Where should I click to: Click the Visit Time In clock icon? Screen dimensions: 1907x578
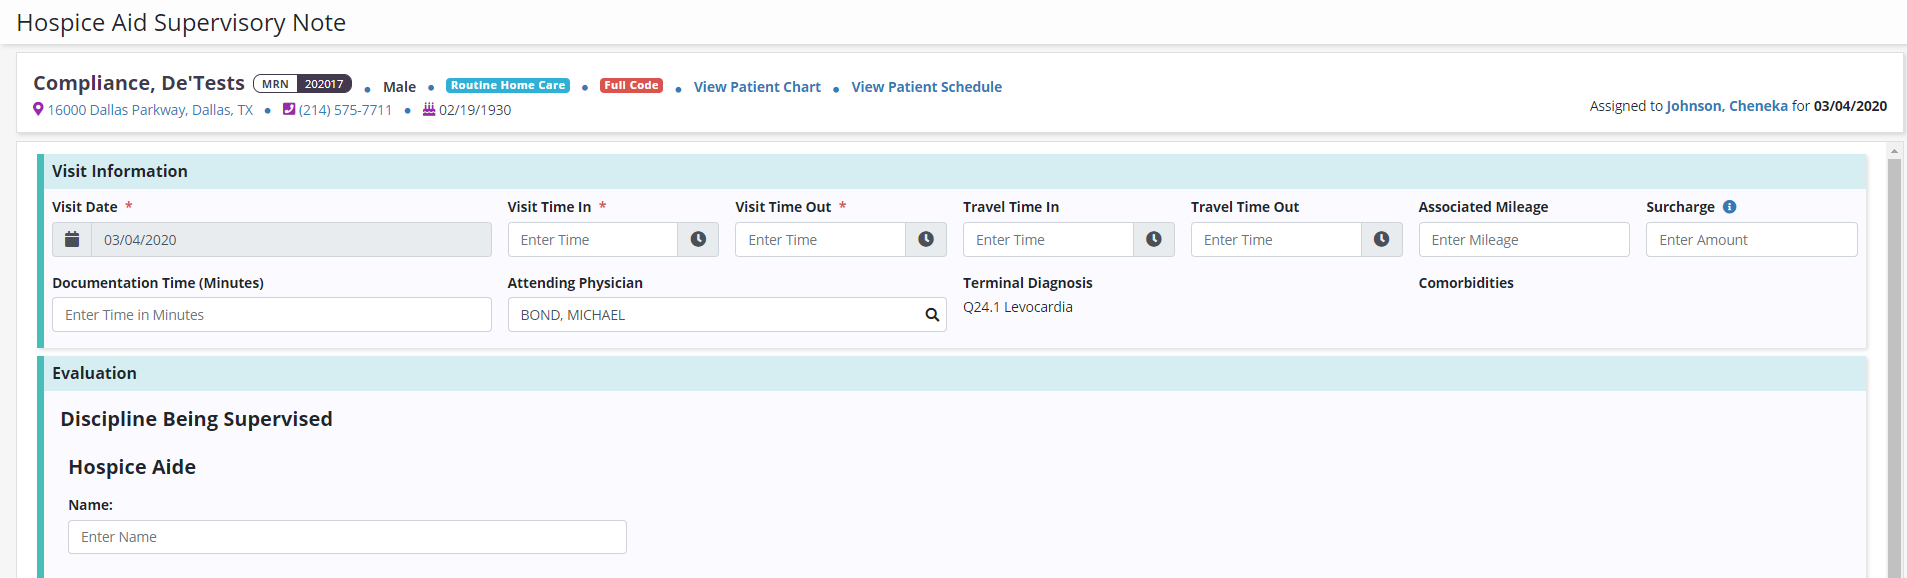698,240
